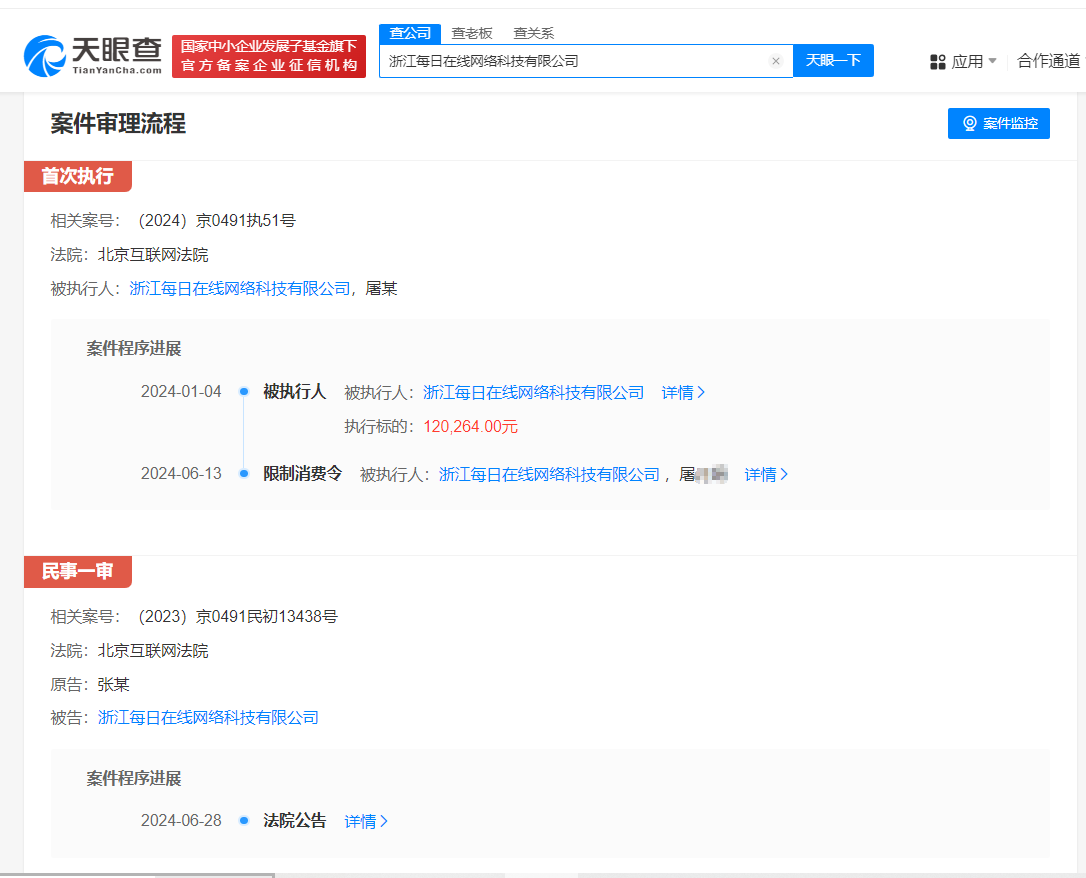This screenshot has width=1086, height=878.
Task: Click 详情 next to 被执行人 entry
Action: [x=678, y=392]
